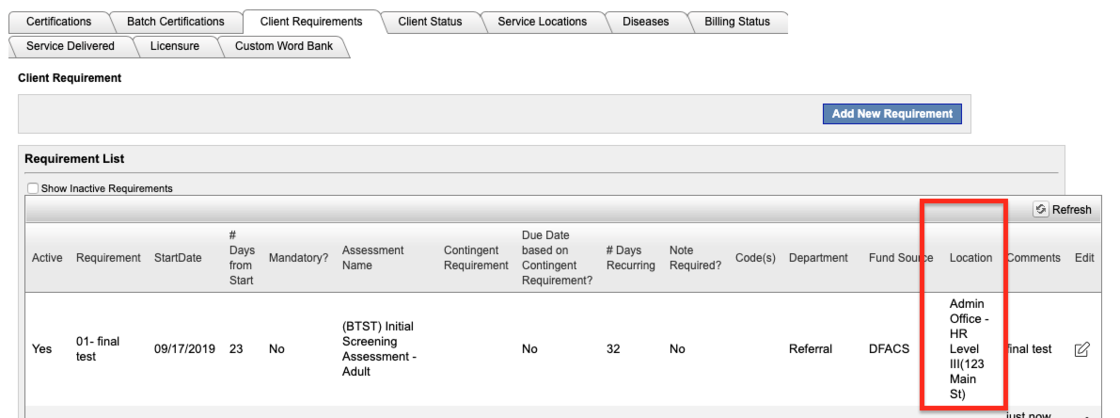This screenshot has height=418, width=1120.
Task: Click the Department column header
Action: pyautogui.click(x=819, y=258)
